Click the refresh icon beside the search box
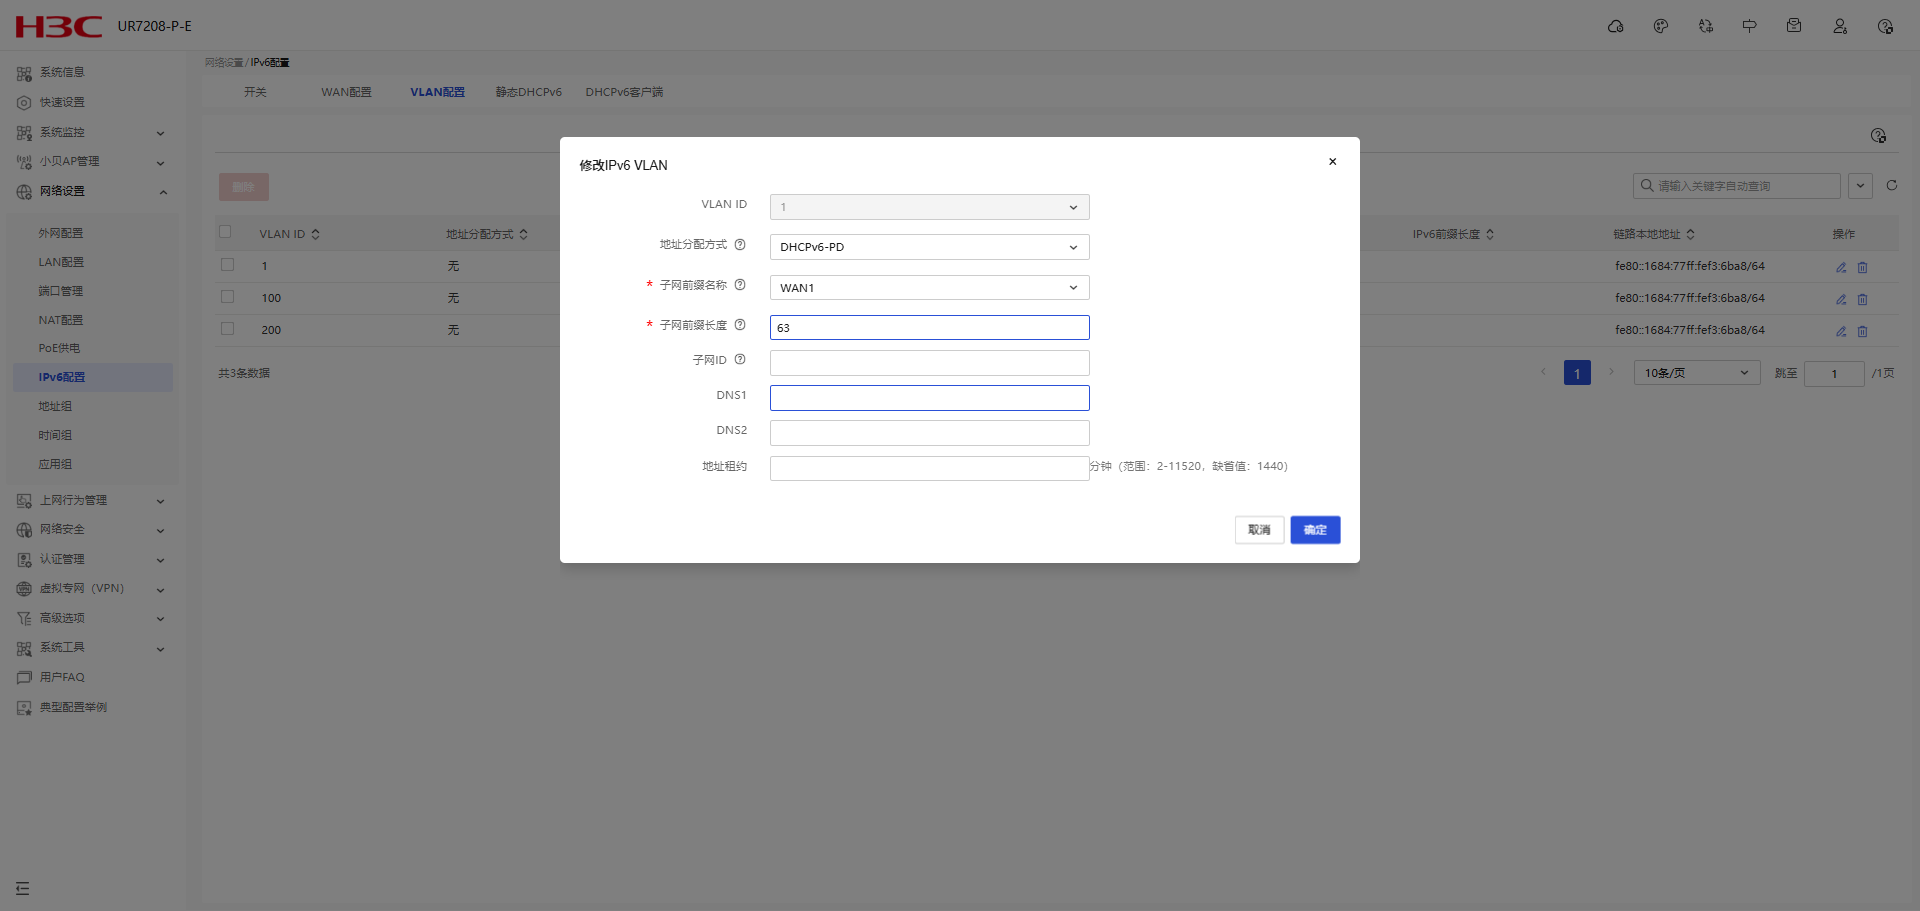This screenshot has height=911, width=1920. [1891, 186]
